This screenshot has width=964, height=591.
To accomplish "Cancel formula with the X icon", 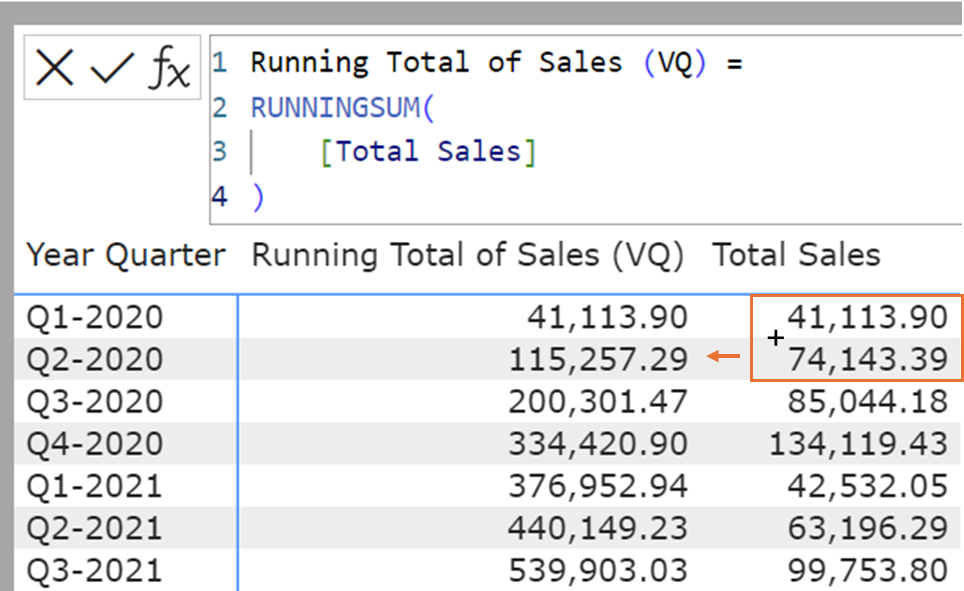I will pos(54,69).
